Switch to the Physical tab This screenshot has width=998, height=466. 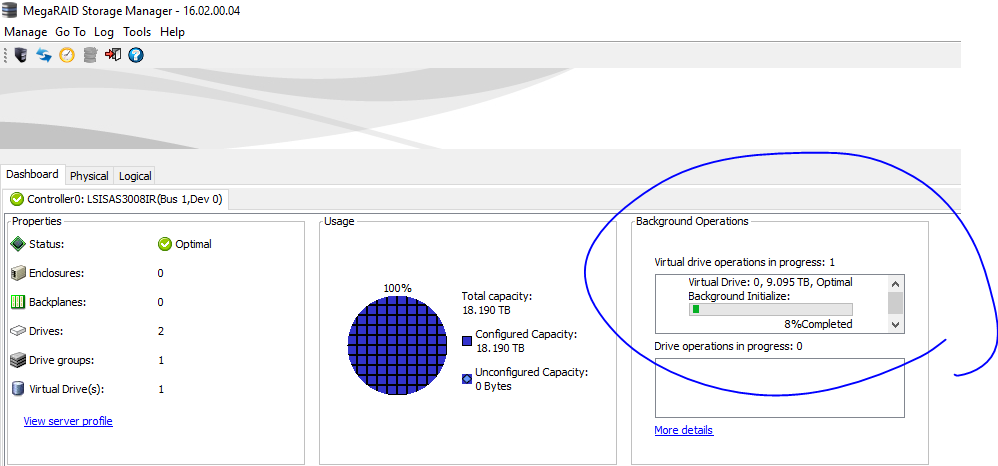tap(89, 176)
